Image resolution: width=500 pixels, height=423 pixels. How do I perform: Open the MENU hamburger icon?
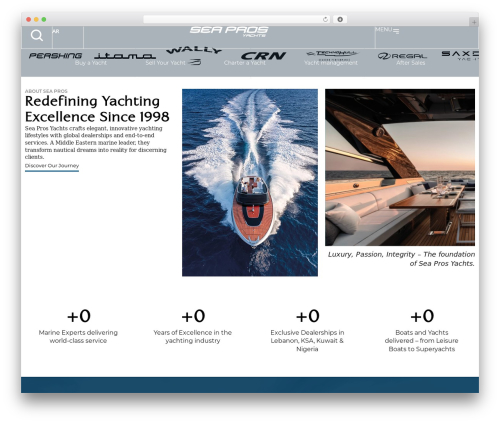396,31
